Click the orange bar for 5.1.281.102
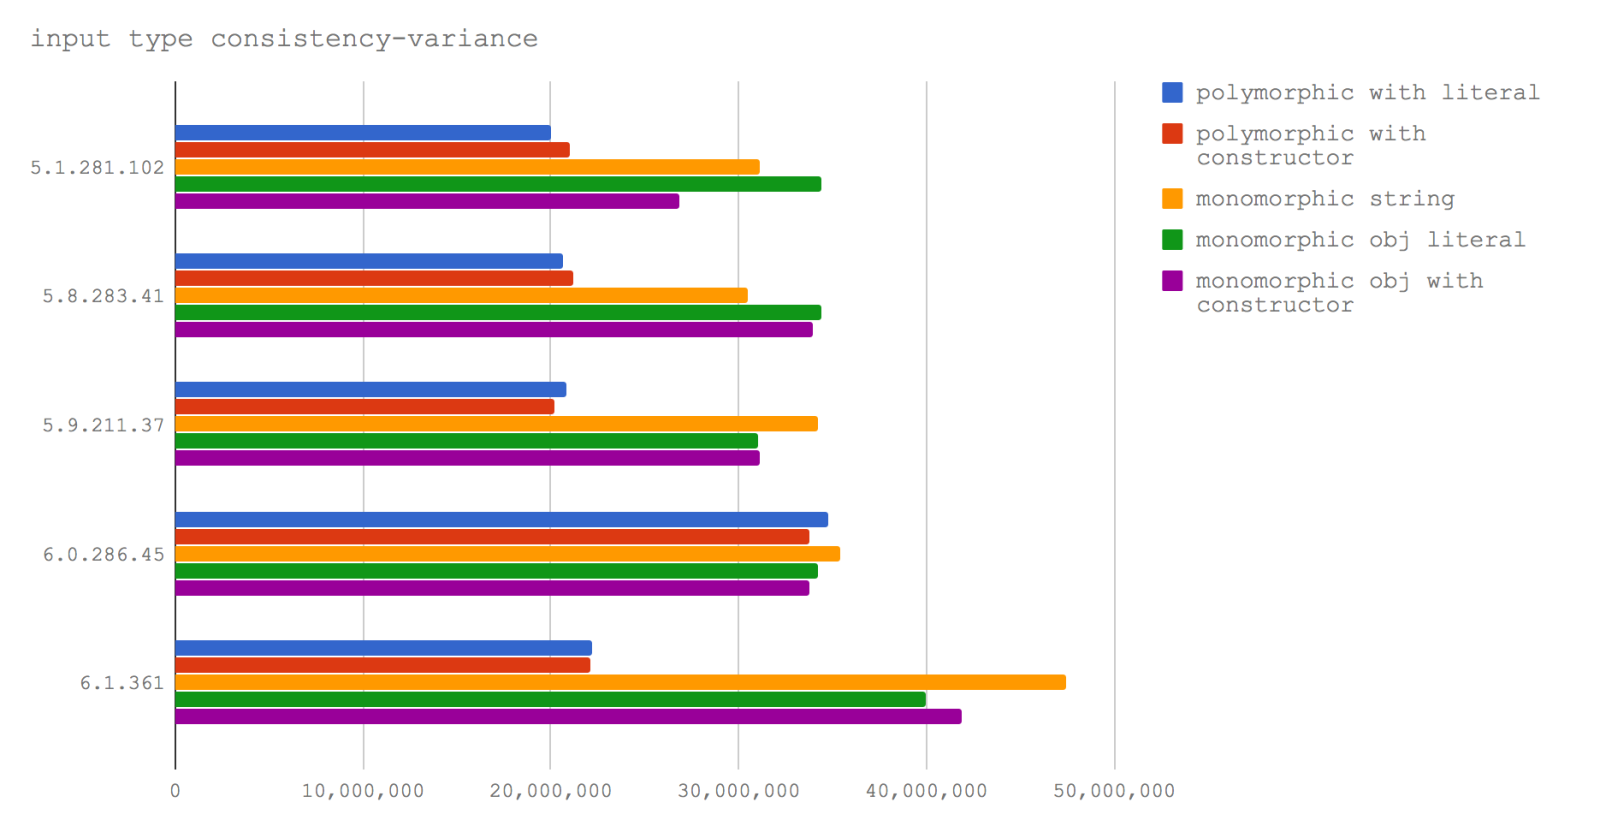The image size is (1600, 832). pyautogui.click(x=468, y=167)
